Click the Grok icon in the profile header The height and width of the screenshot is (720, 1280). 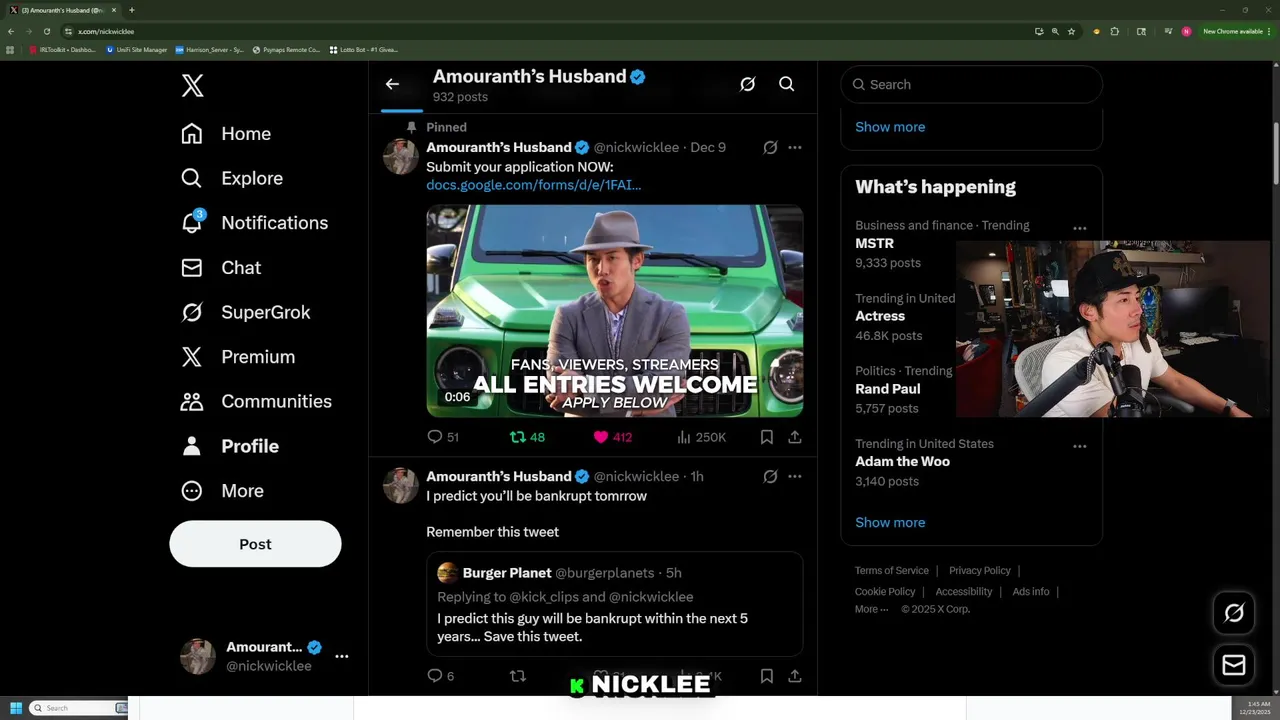point(747,84)
